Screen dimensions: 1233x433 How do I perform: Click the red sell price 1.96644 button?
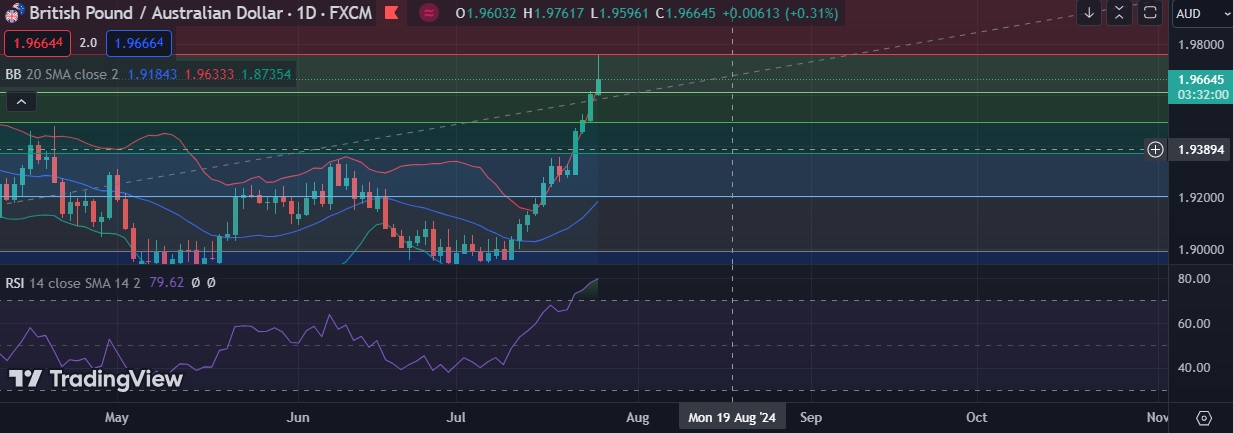tap(37, 43)
